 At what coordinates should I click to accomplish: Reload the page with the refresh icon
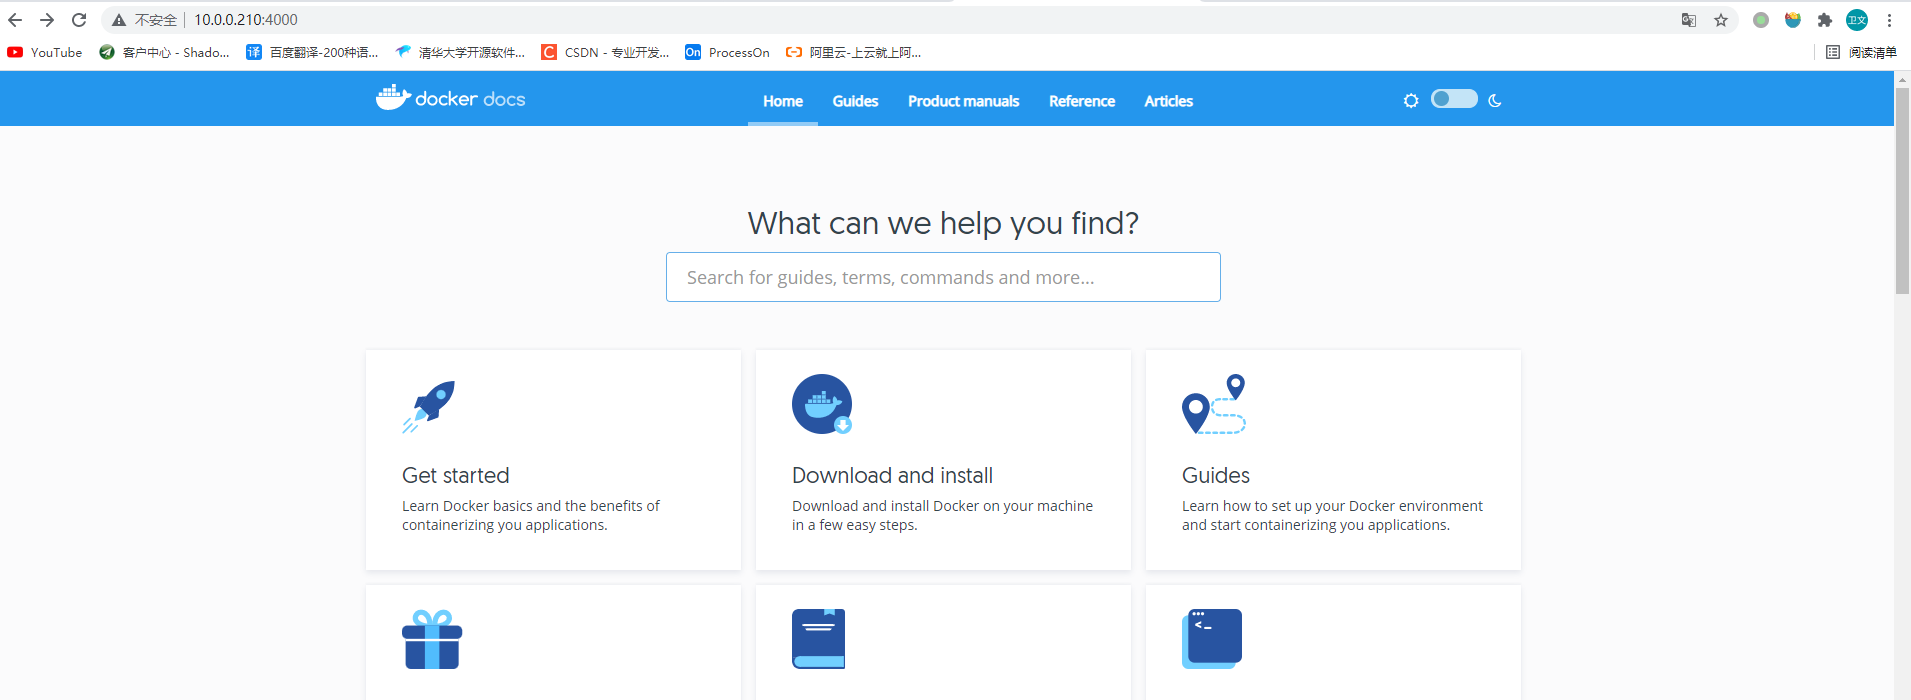[x=79, y=20]
